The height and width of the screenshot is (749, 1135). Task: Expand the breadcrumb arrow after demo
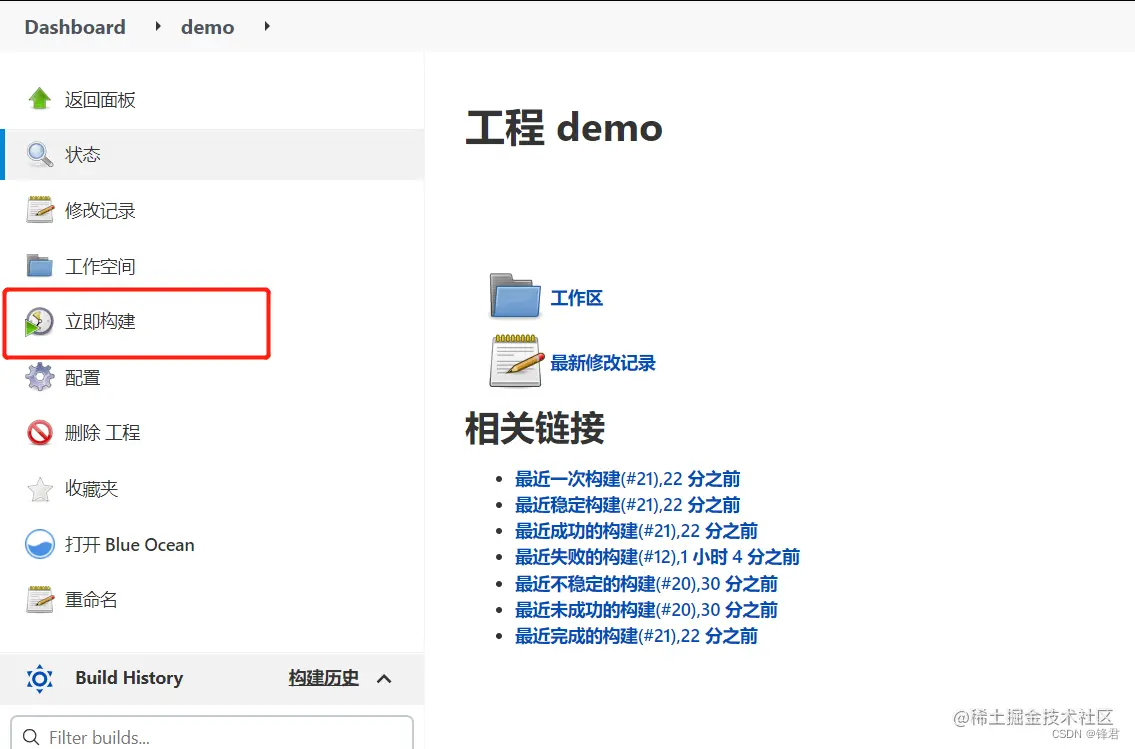[x=267, y=27]
